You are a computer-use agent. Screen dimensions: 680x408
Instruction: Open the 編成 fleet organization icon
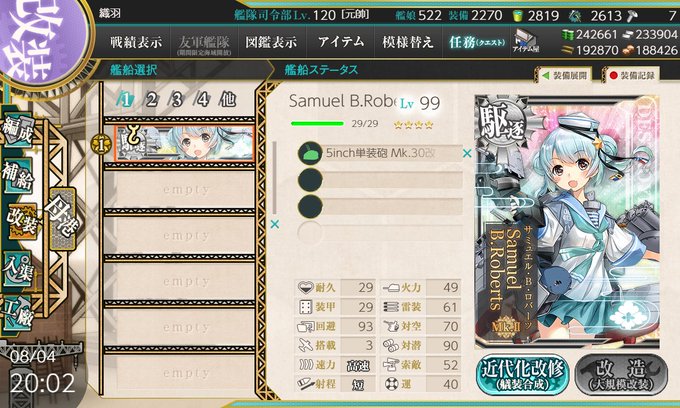[18, 131]
